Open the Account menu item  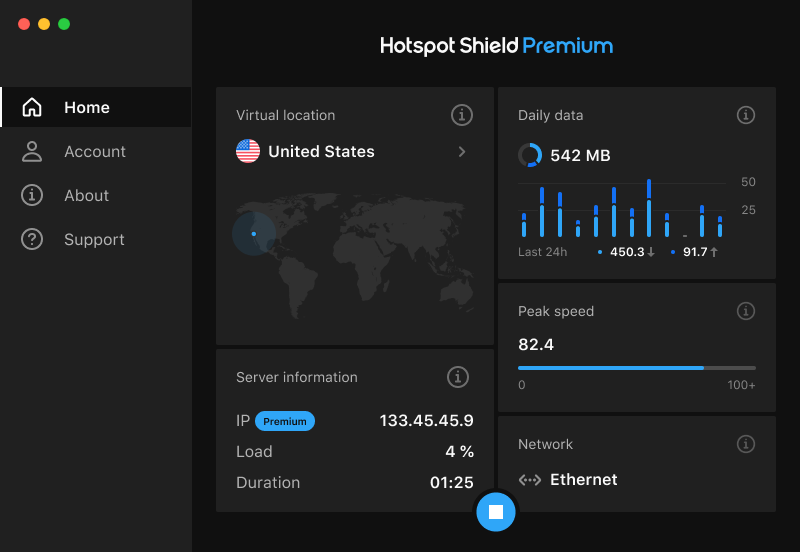click(x=95, y=152)
